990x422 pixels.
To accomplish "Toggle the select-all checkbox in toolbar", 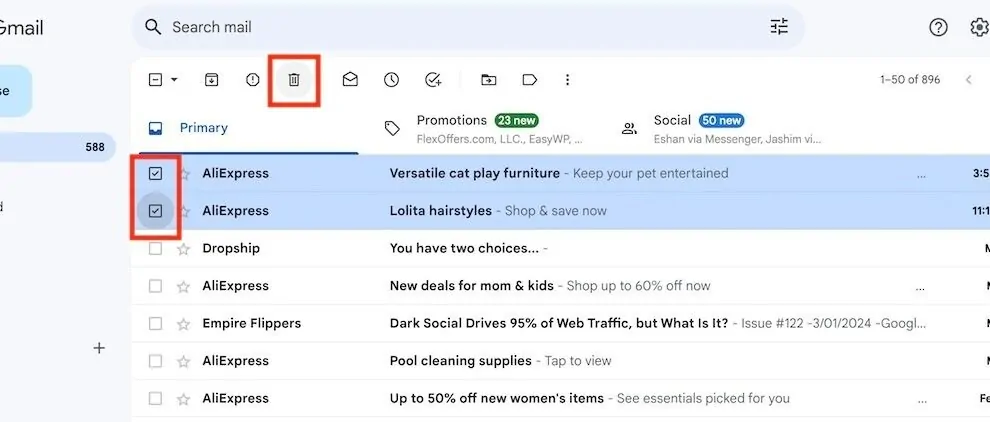I will point(155,80).
